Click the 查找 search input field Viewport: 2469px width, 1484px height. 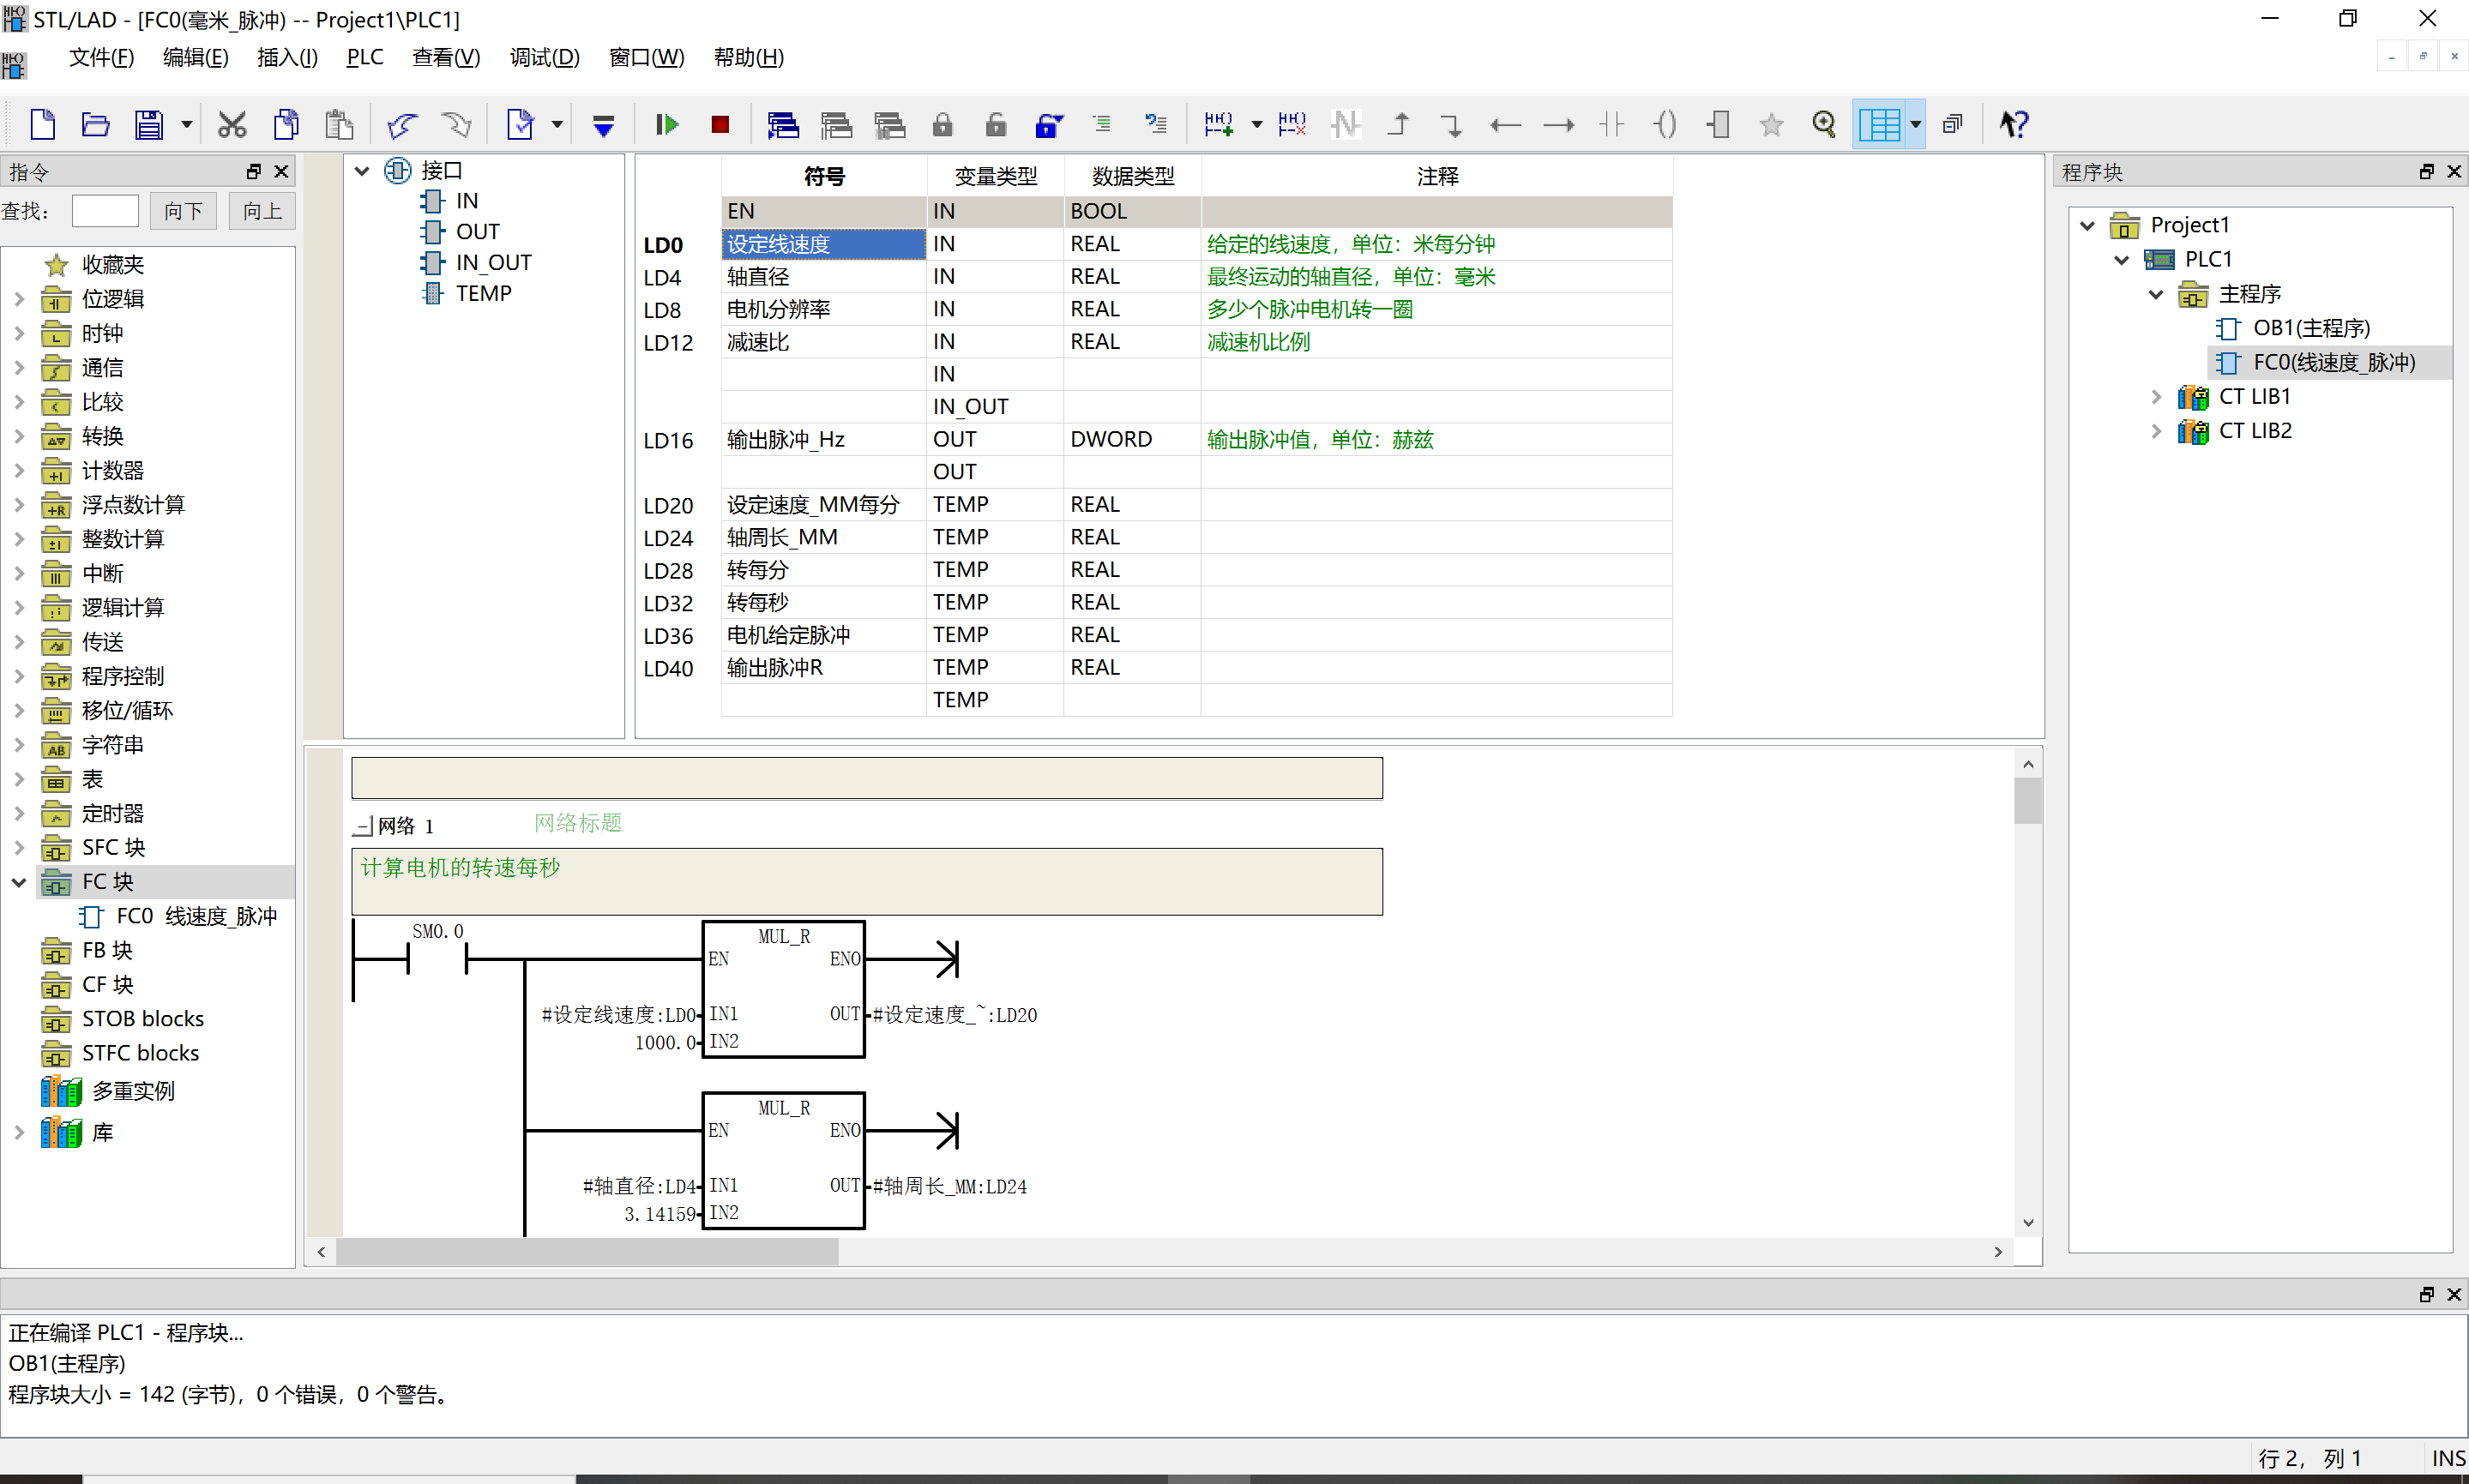click(105, 211)
